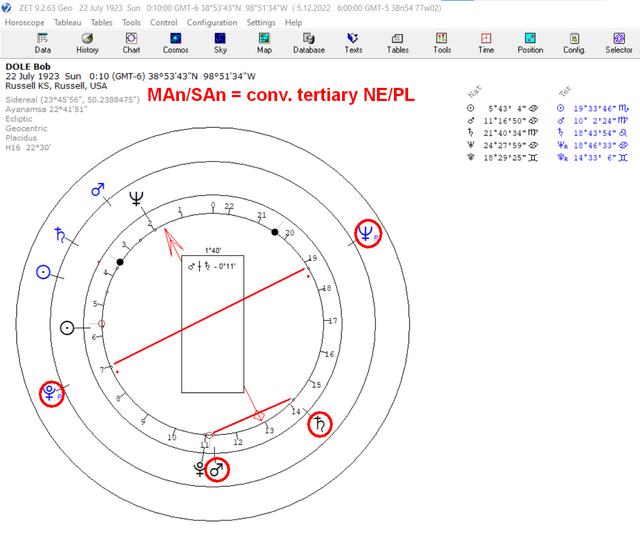Open the Sky view icon
Image resolution: width=640 pixels, height=547 pixels.
tap(220, 44)
